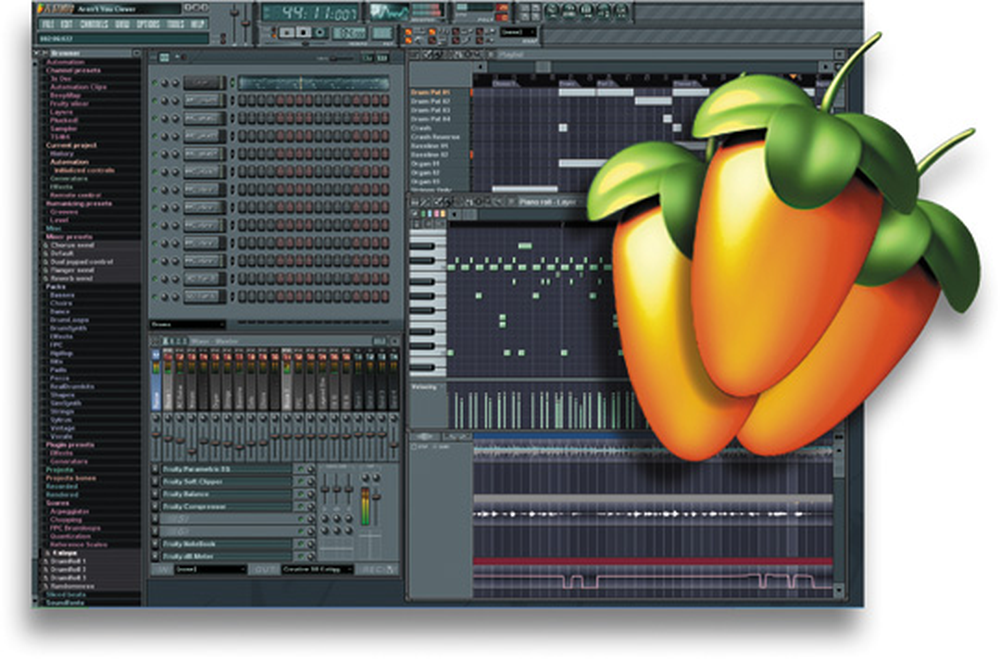Image resolution: width=1000 pixels, height=659 pixels.
Task: Click the Play button in transport
Action: pos(288,33)
